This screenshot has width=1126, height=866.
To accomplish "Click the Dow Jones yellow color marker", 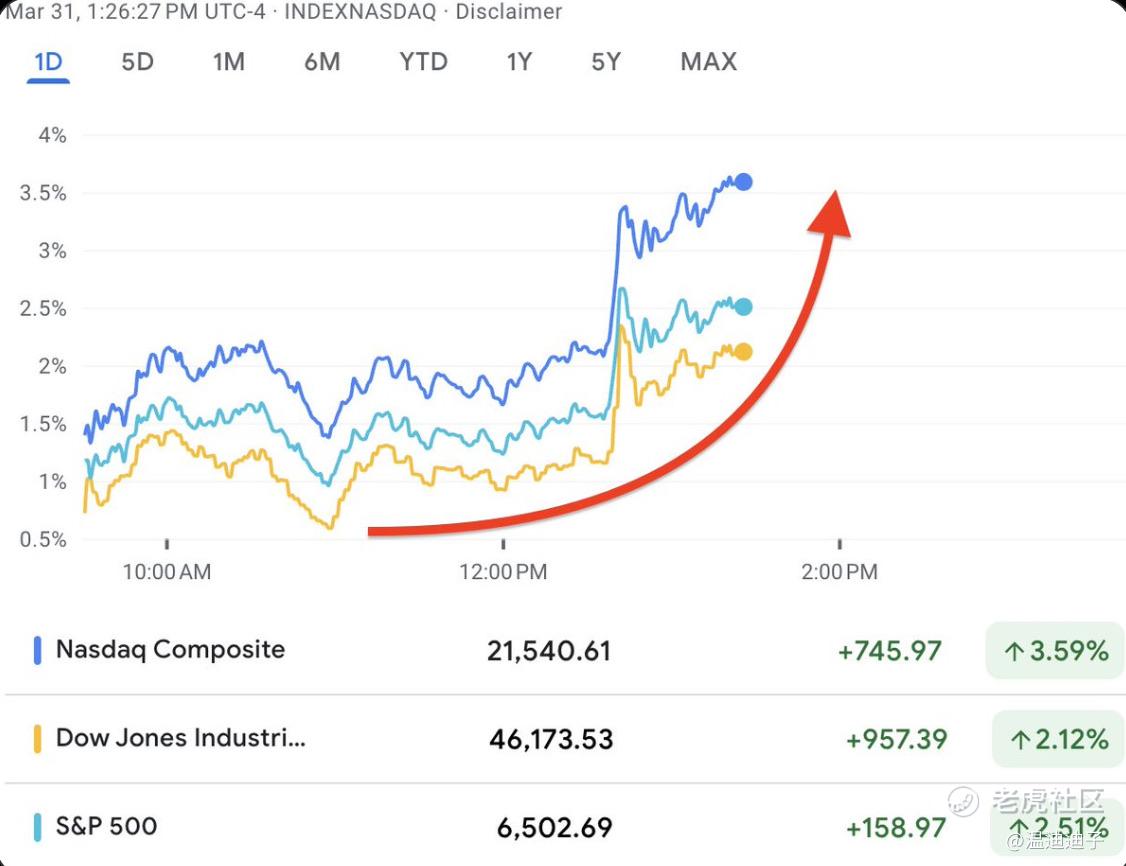I will click(38, 739).
